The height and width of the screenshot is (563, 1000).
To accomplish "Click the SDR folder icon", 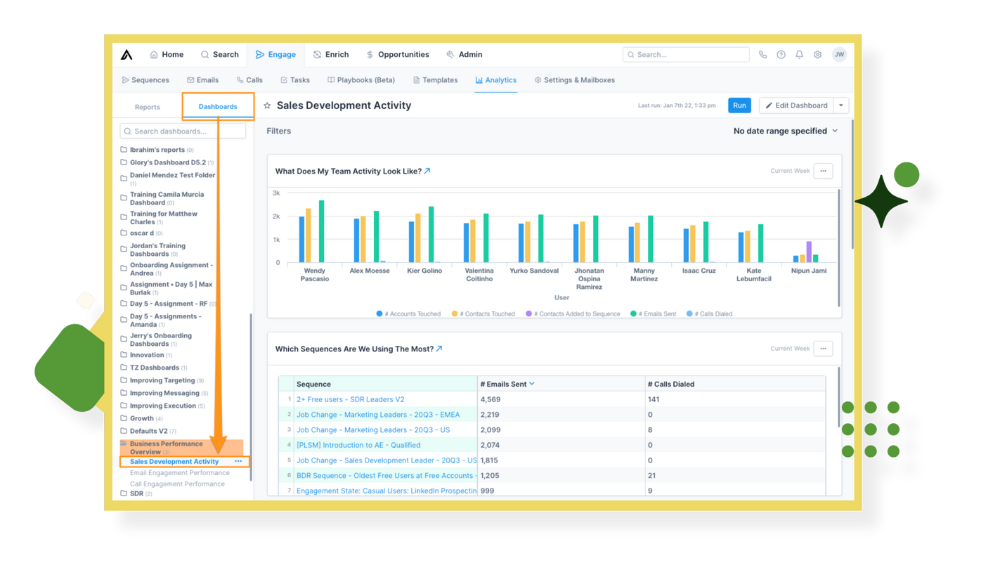I will [x=124, y=494].
